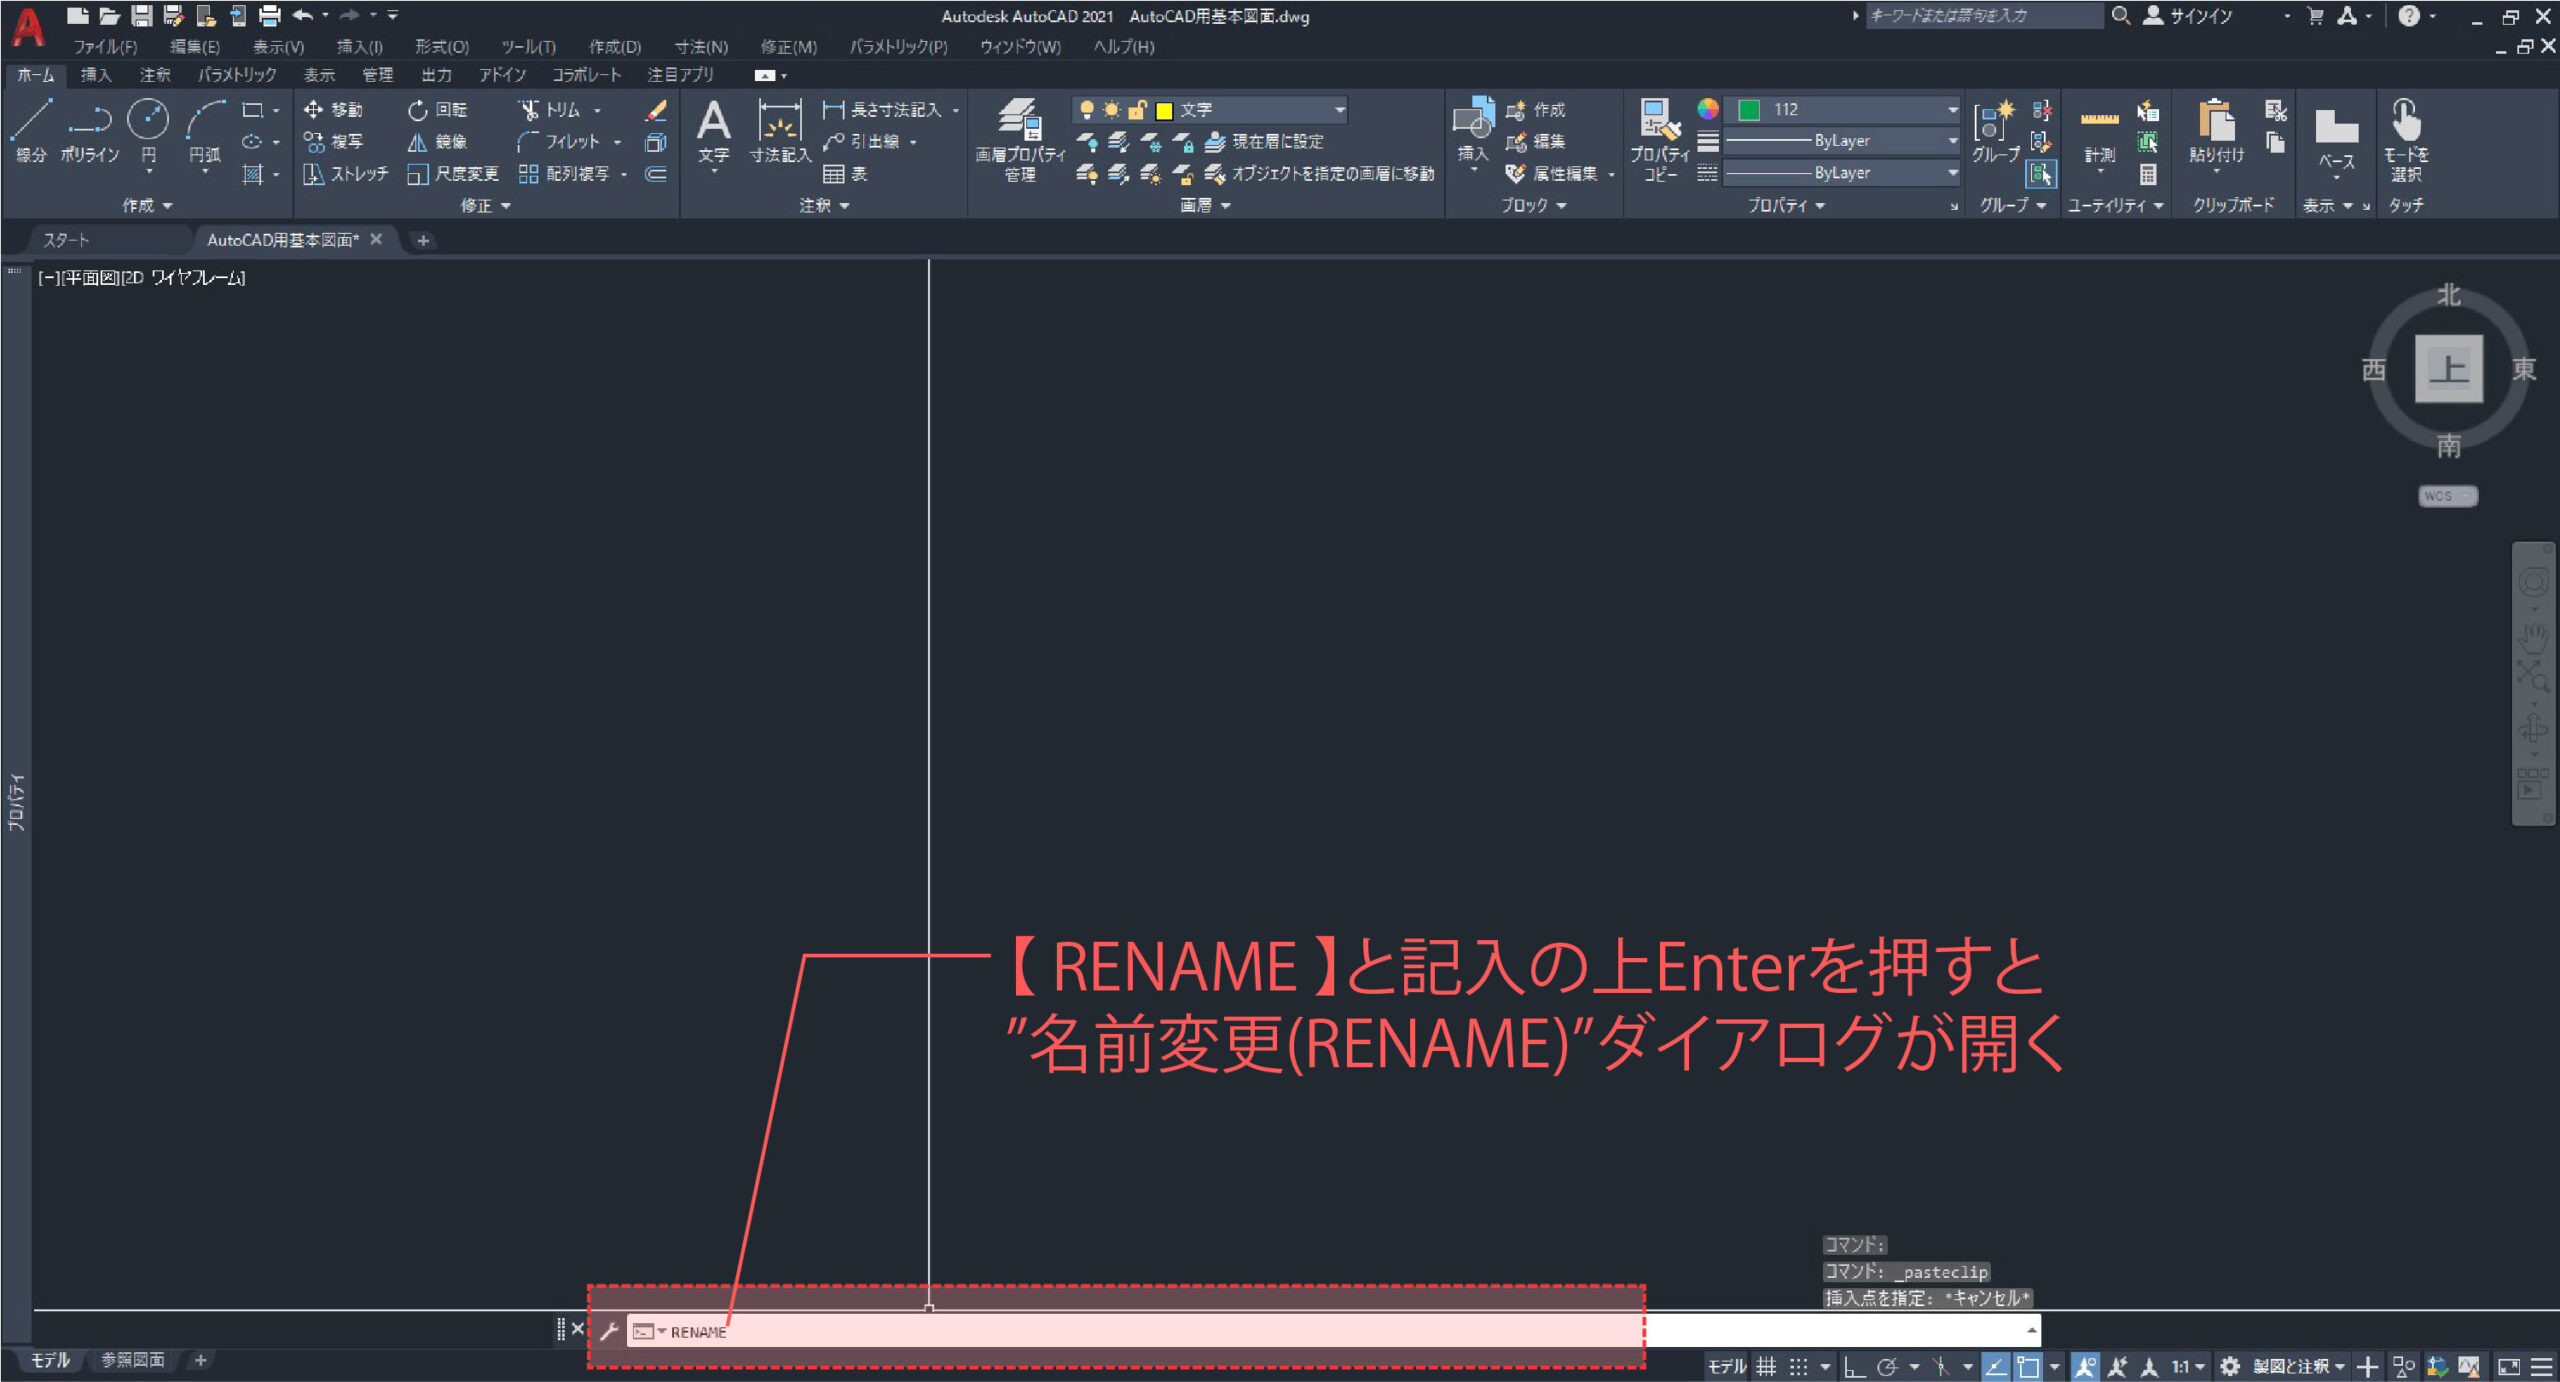Toggle layer on/off lightbulb in layer box
2560x1382 pixels.
[x=1087, y=110]
